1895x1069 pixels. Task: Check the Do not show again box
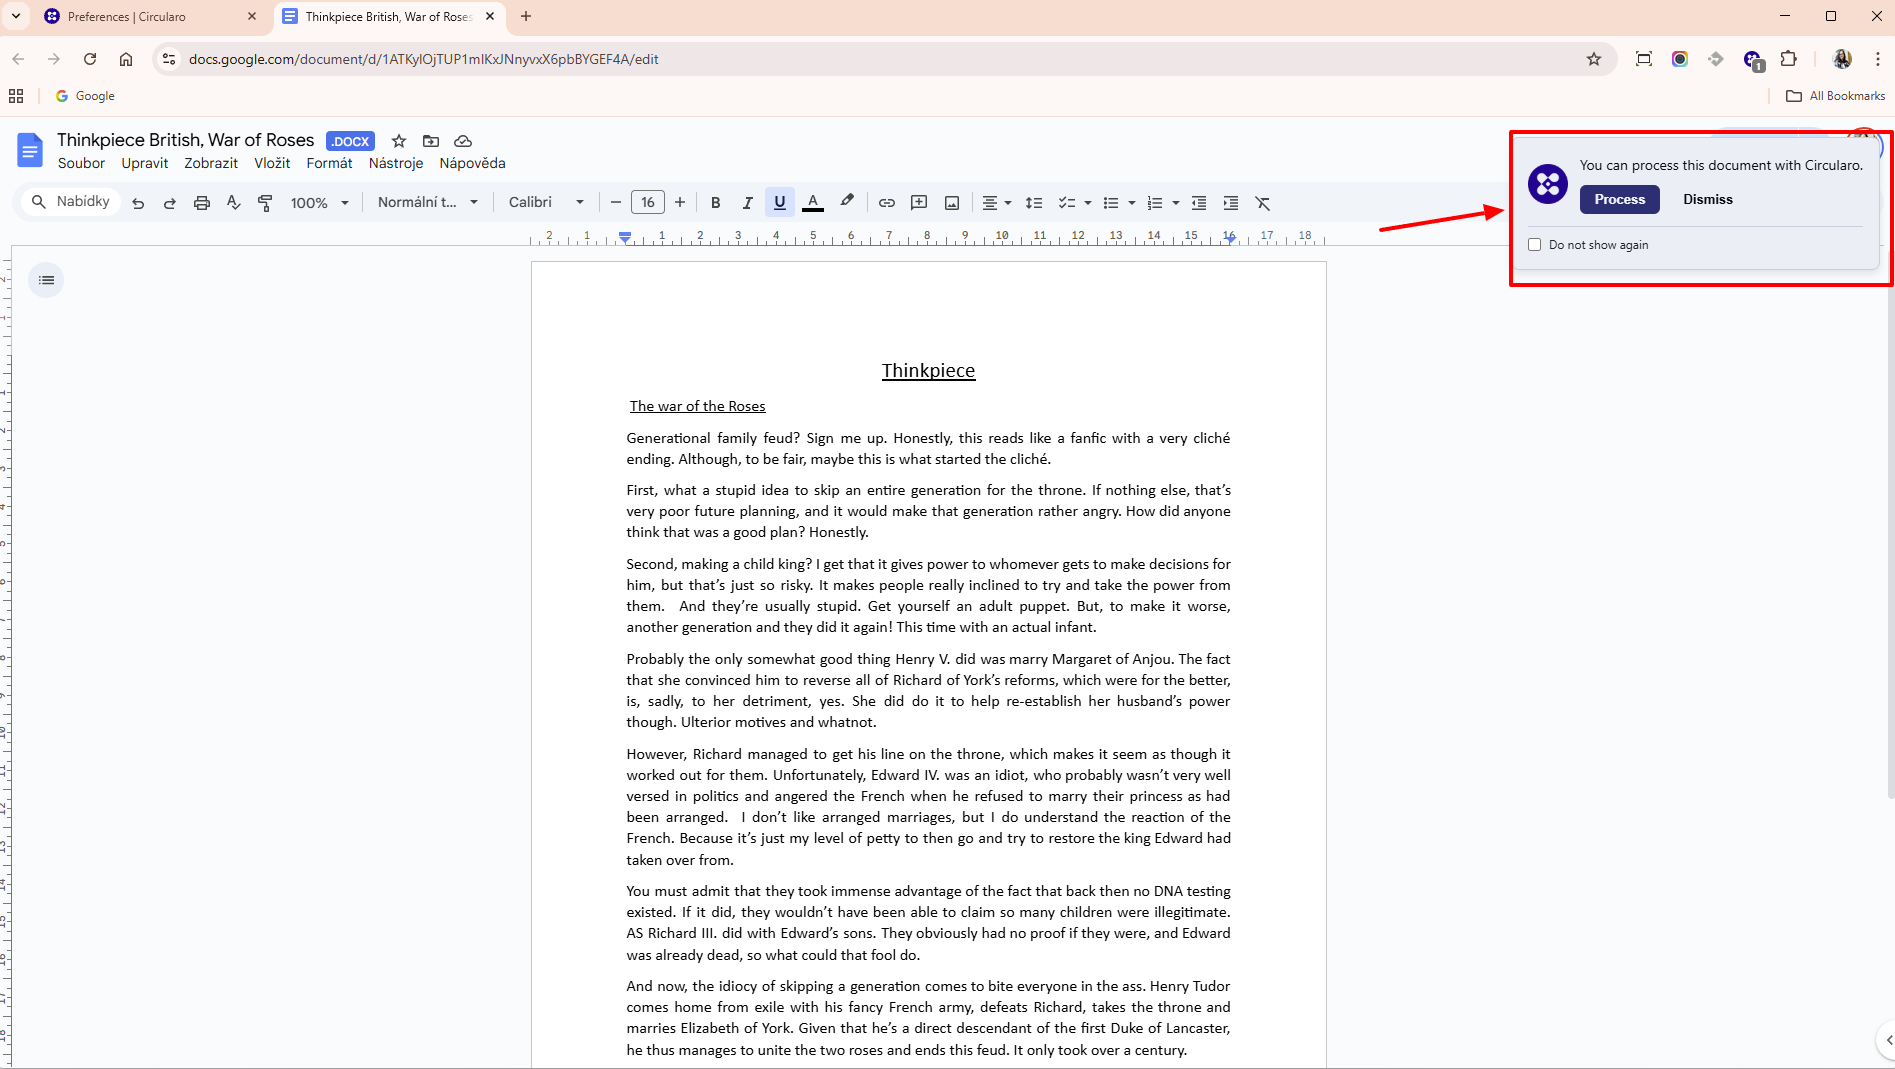click(x=1535, y=244)
